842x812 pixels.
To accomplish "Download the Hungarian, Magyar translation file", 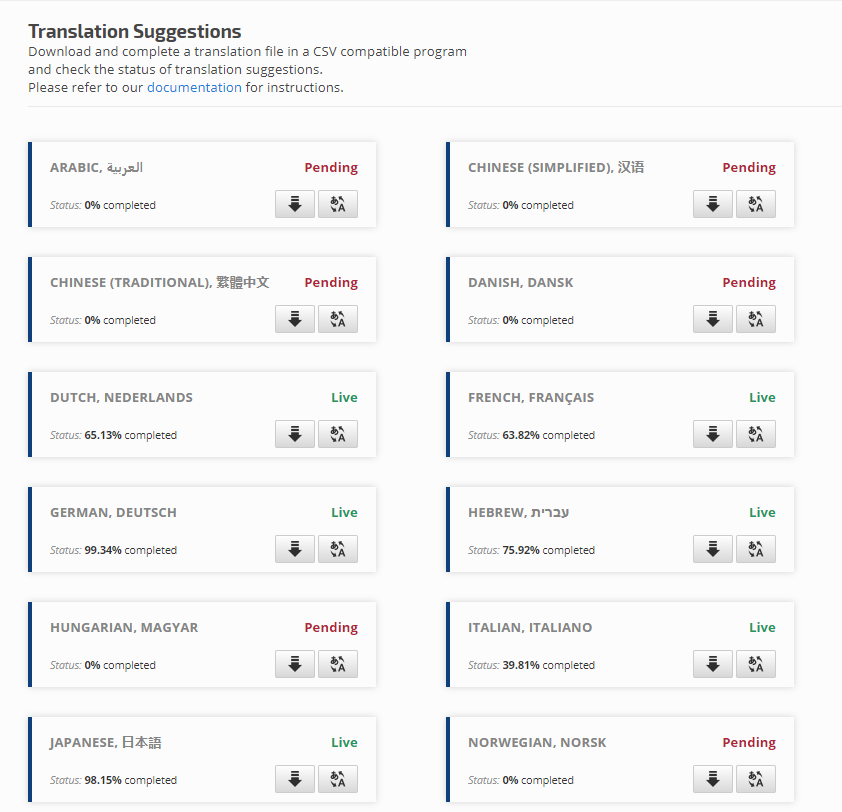I will [294, 664].
